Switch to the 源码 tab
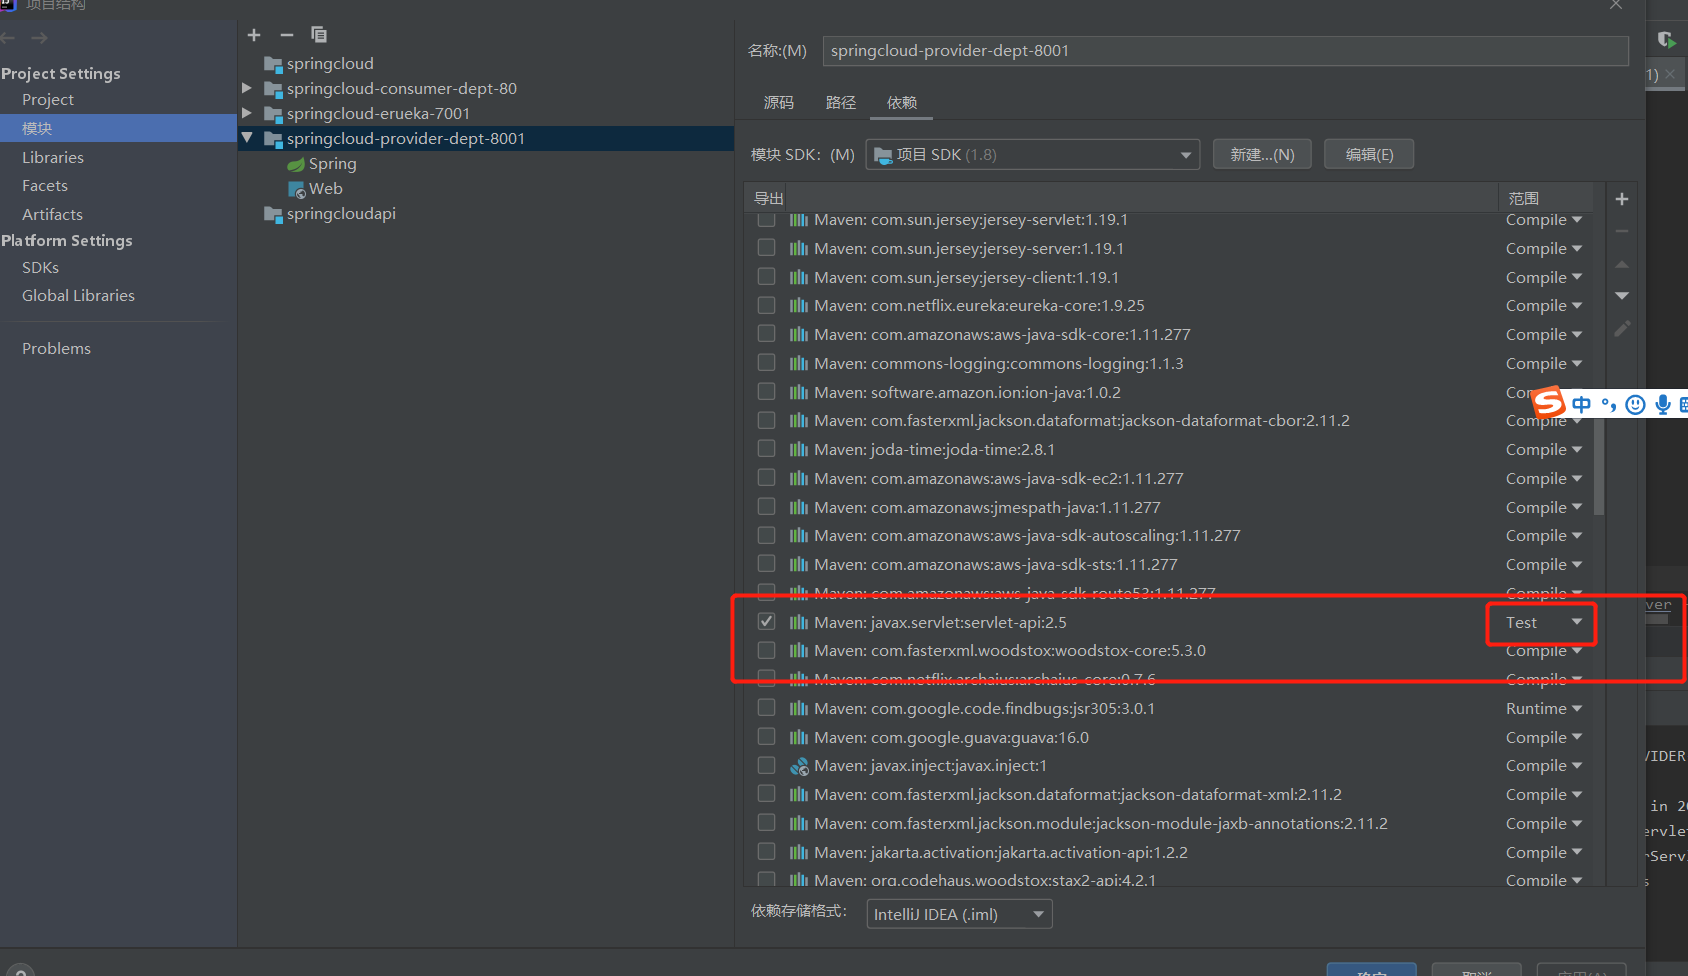Image resolution: width=1688 pixels, height=976 pixels. point(779,103)
